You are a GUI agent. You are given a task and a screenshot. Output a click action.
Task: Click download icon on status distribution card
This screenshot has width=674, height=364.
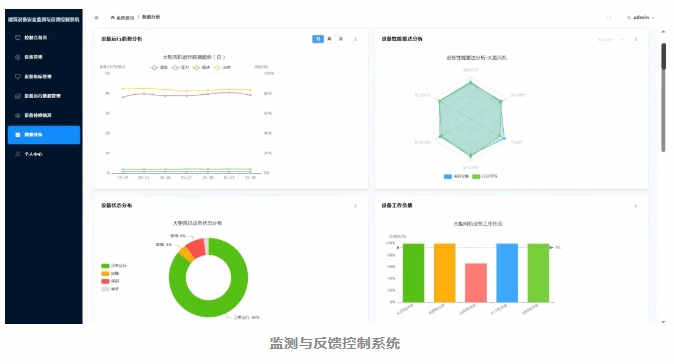pyautogui.click(x=355, y=206)
